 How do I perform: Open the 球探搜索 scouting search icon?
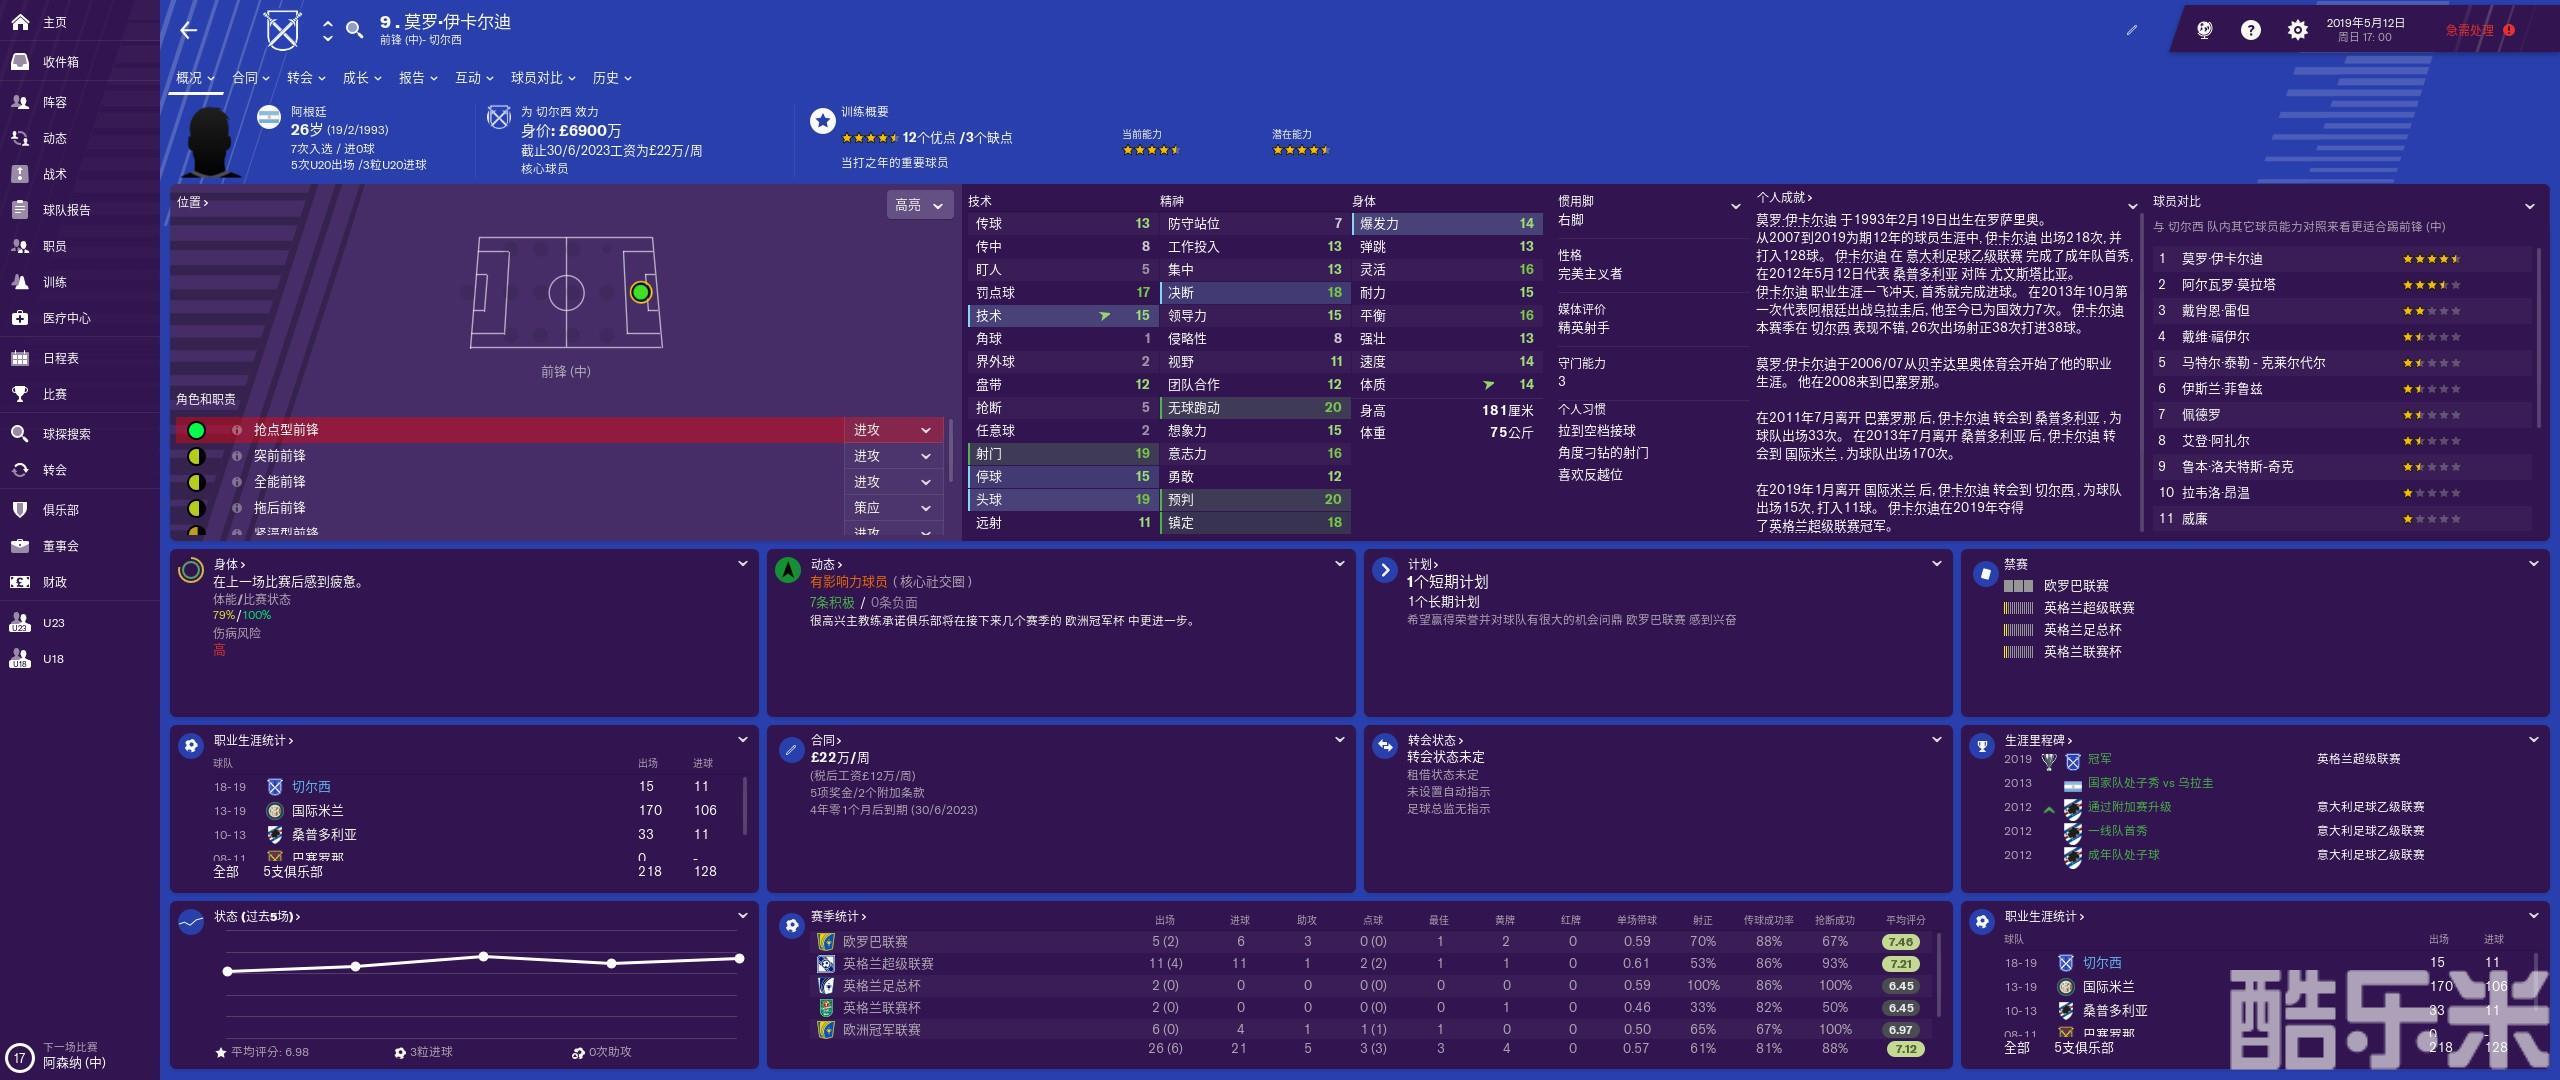20,434
